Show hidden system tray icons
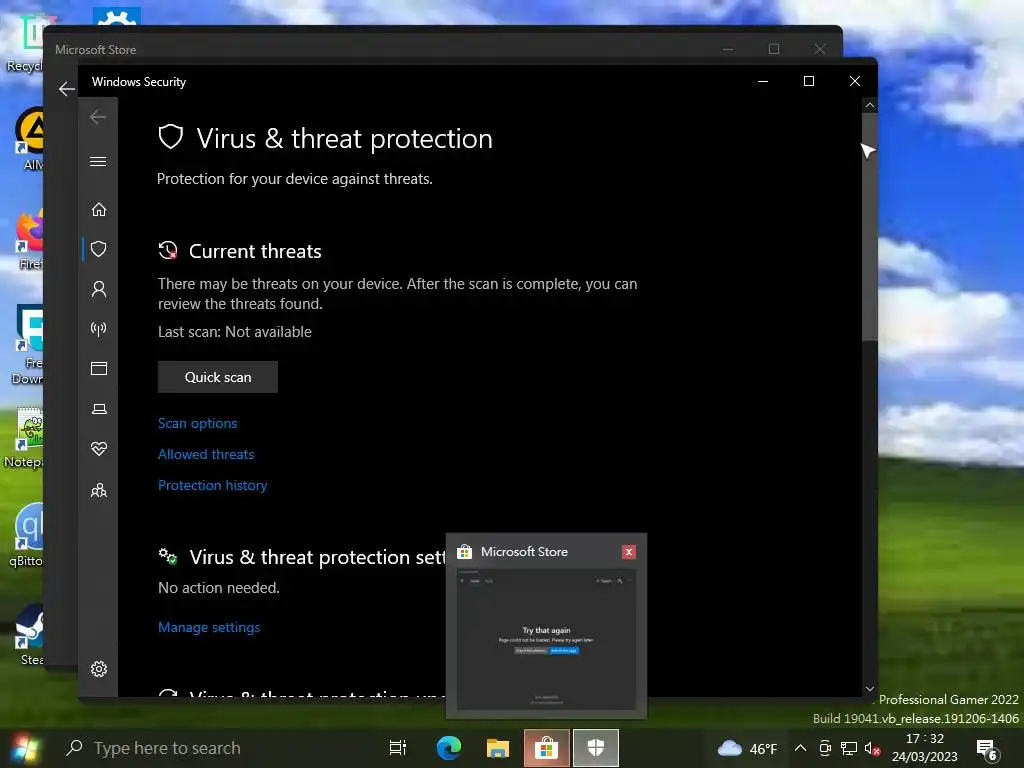 (800, 748)
